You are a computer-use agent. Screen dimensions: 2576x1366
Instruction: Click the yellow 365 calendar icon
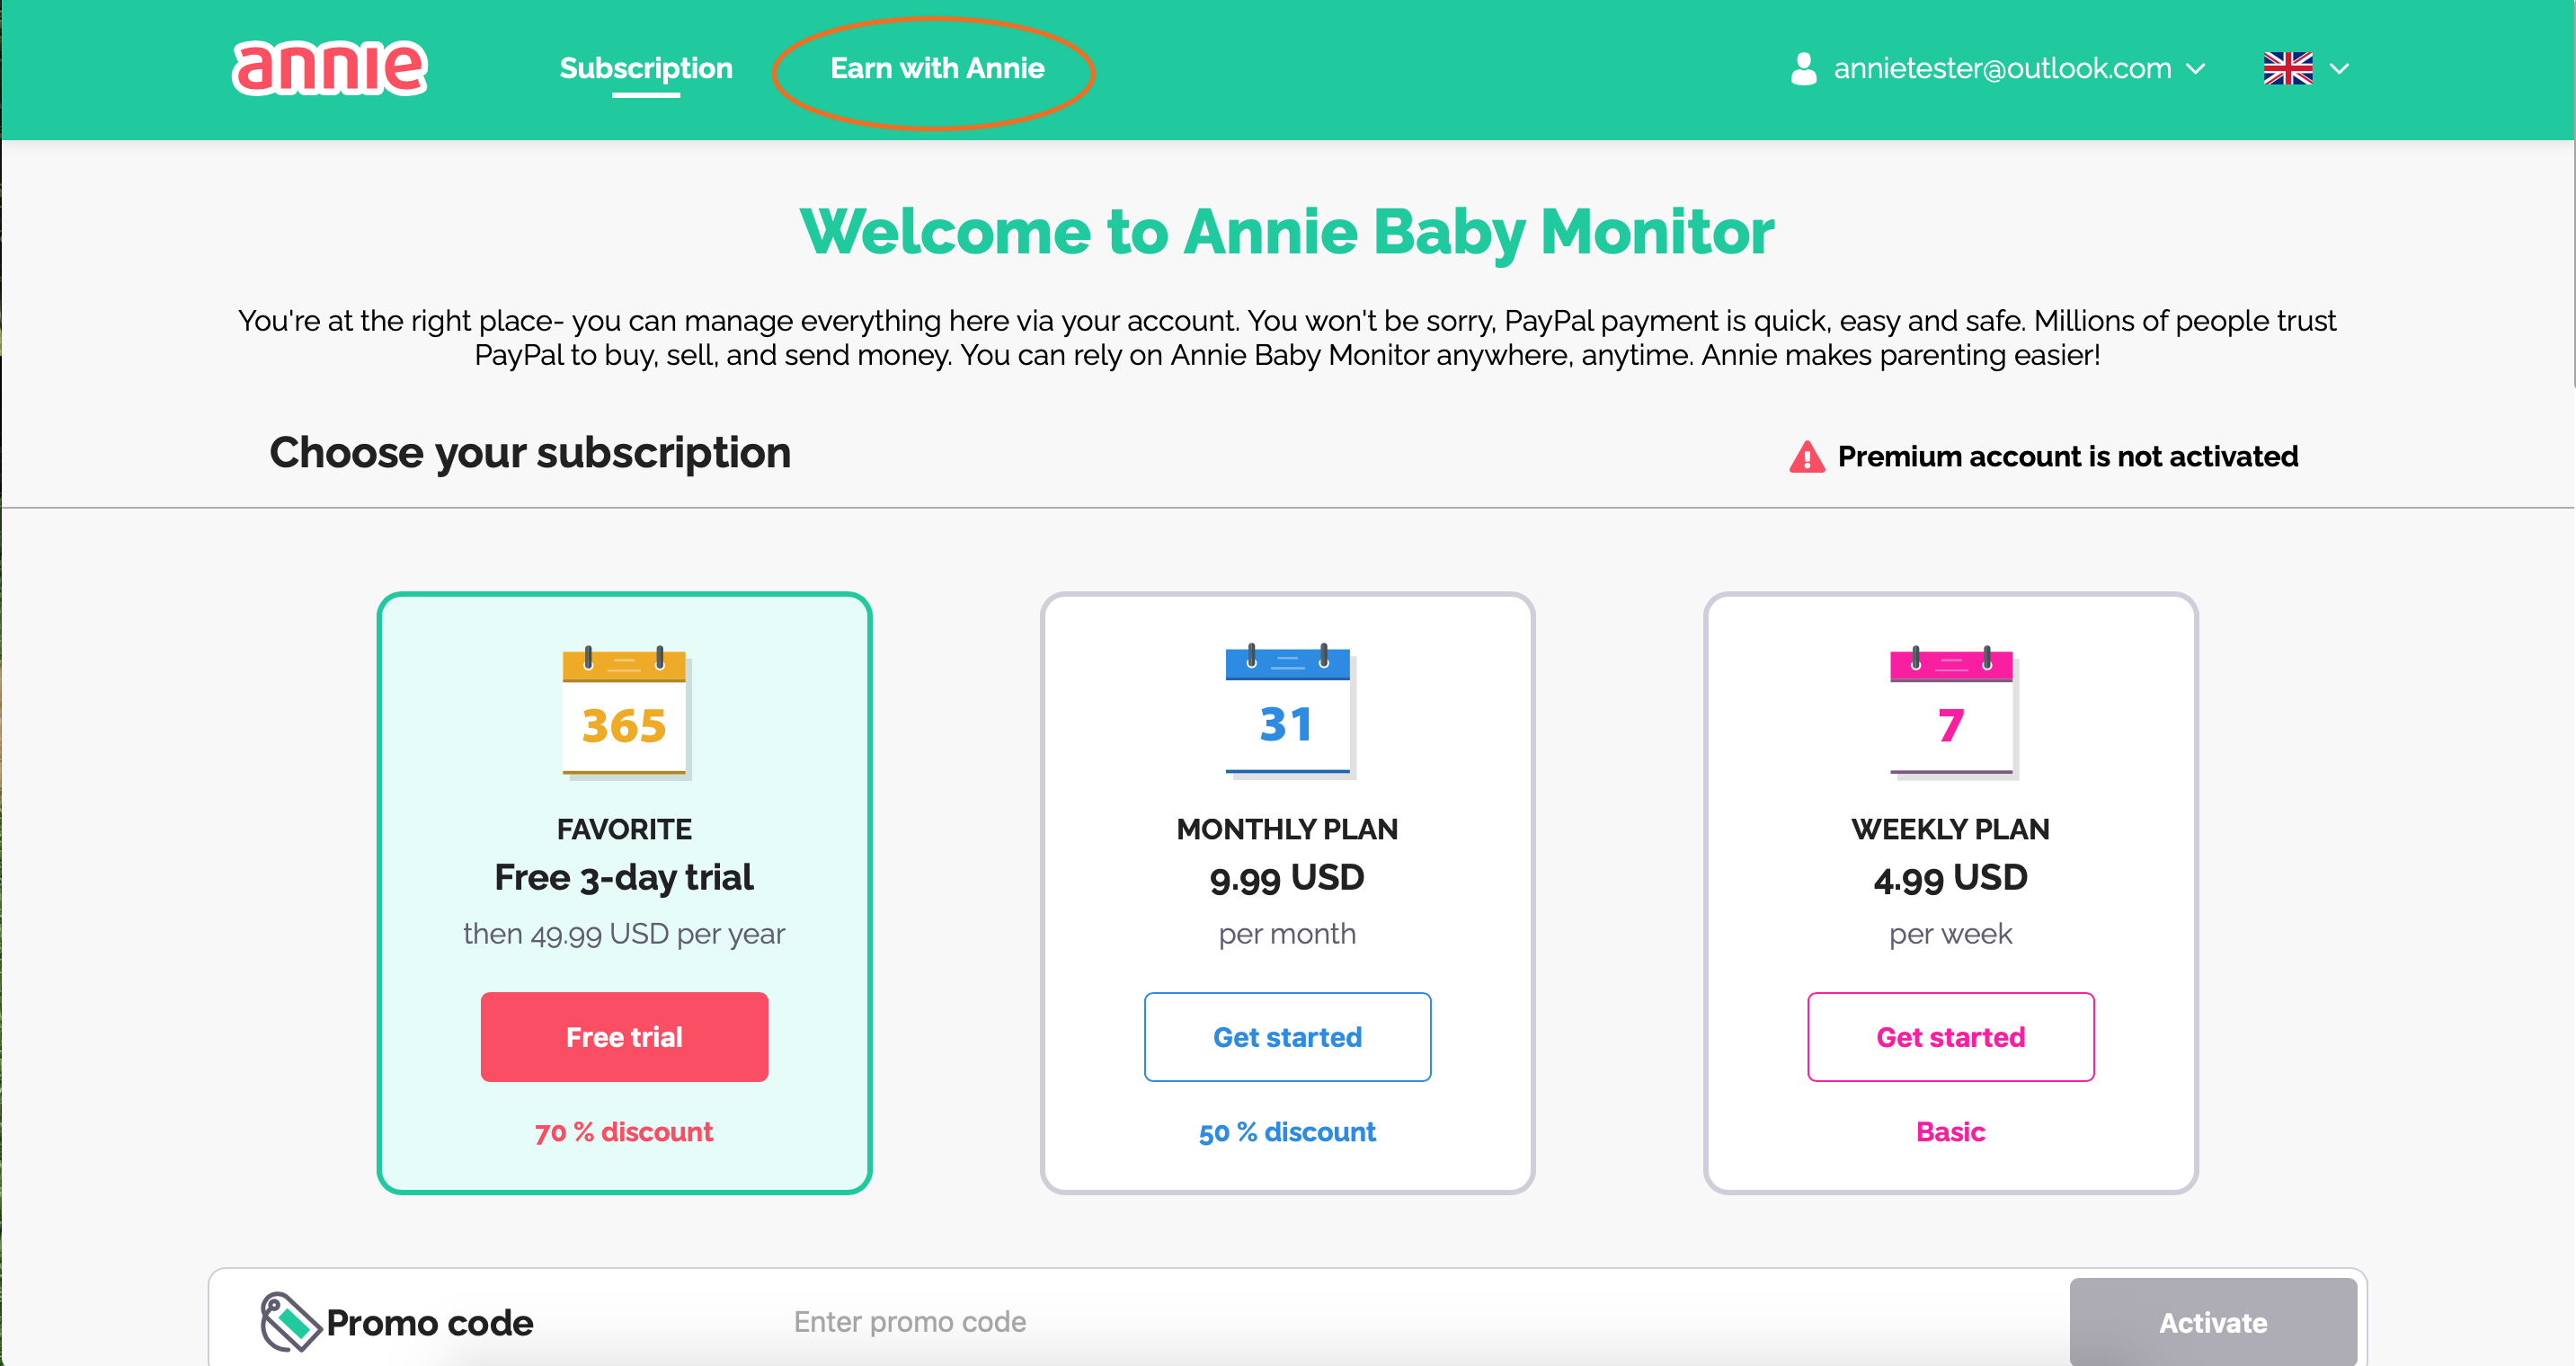[x=625, y=712]
